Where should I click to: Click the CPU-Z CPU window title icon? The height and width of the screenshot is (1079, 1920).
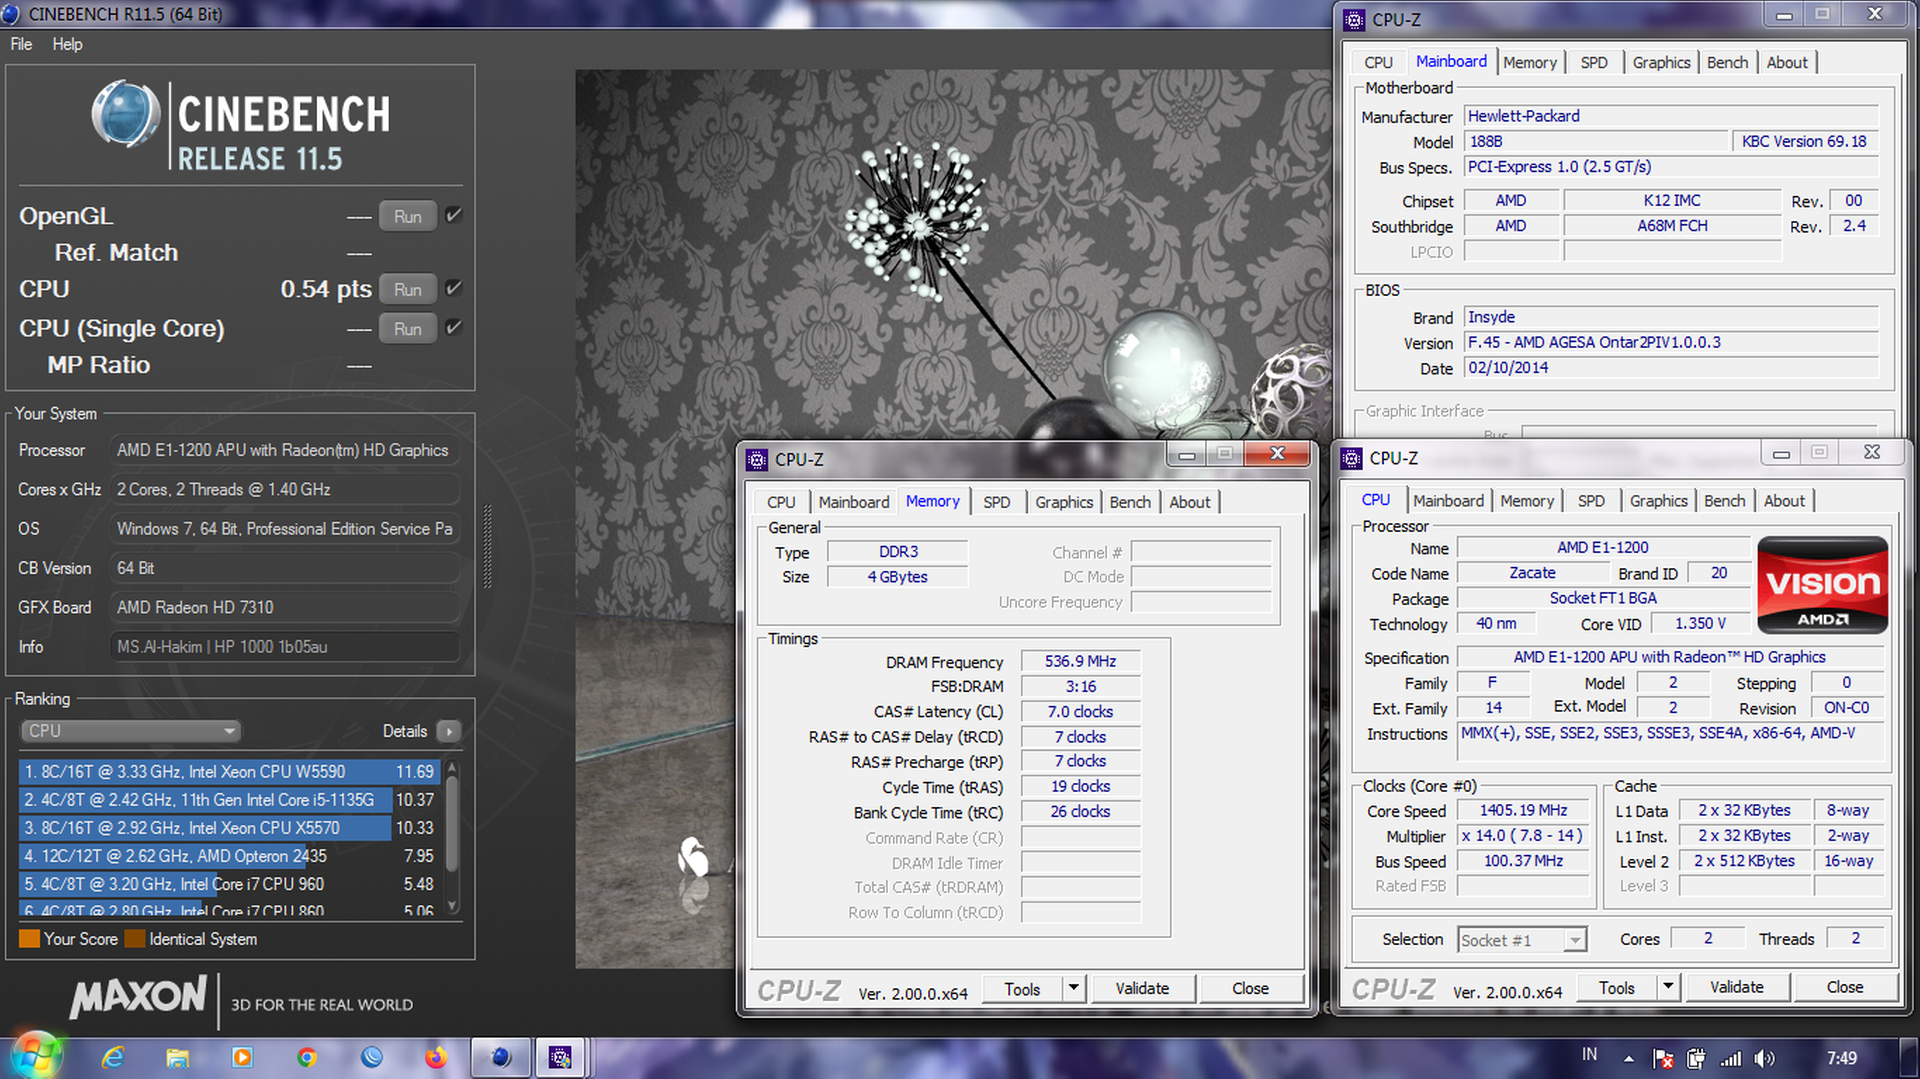[1352, 458]
